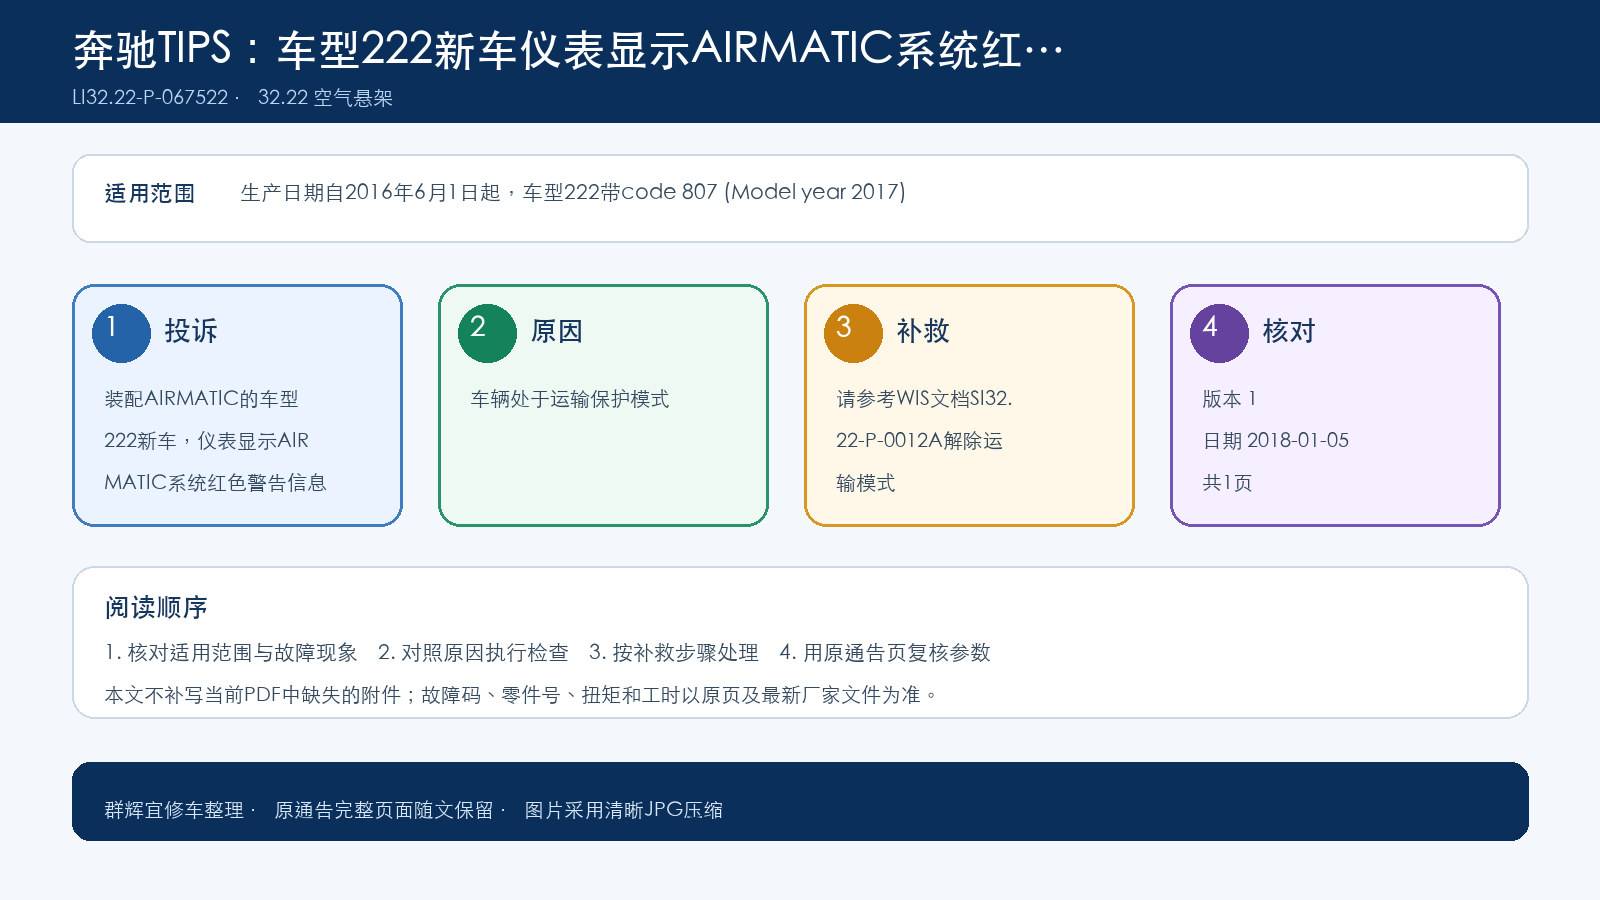Click the 阅读顺序 heading
Viewport: 1600px width, 900px height.
click(x=156, y=608)
